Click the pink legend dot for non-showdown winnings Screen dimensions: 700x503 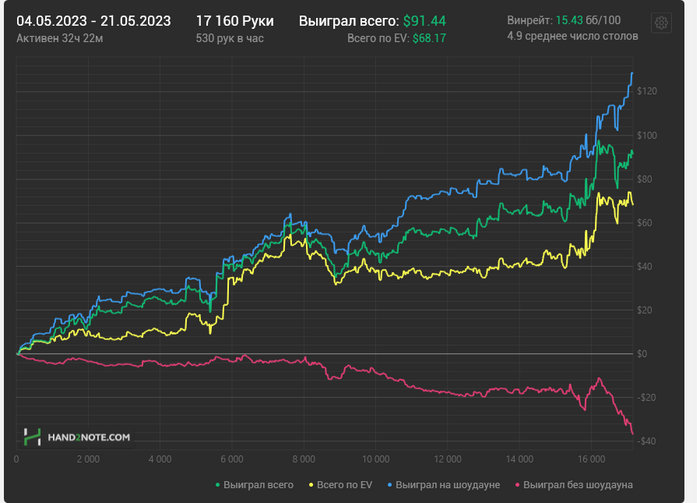point(517,485)
